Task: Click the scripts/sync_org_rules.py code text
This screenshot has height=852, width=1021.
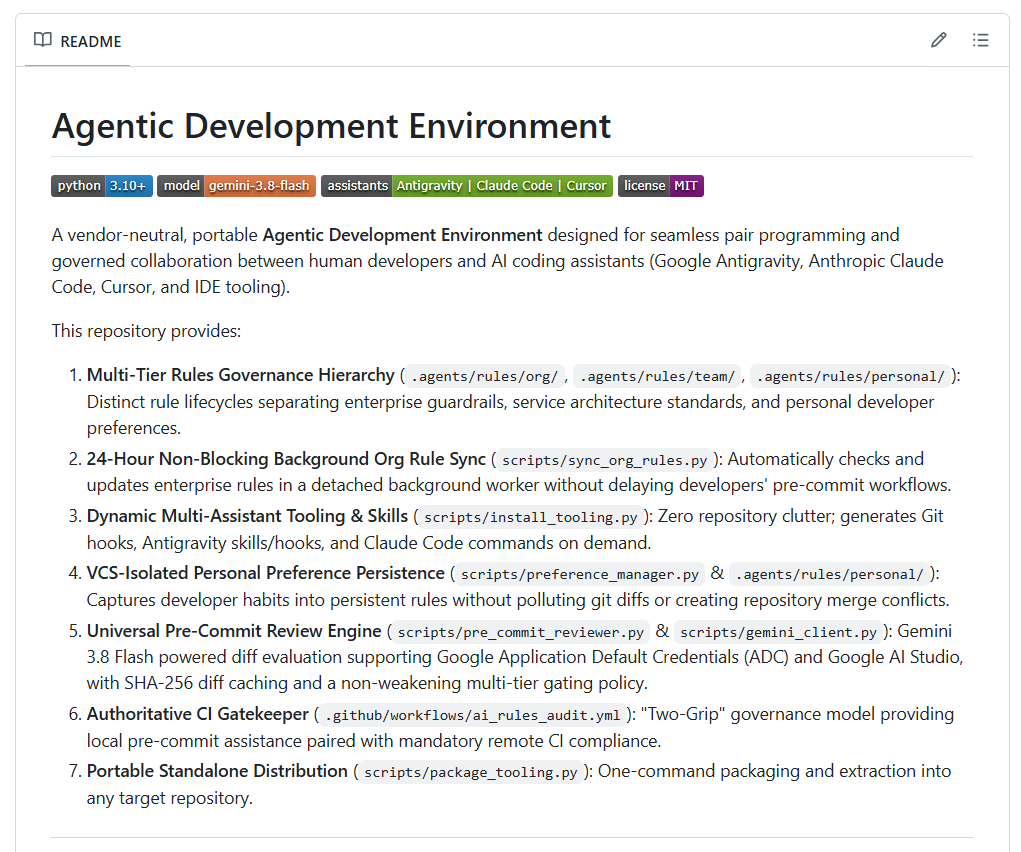Action: [x=604, y=461]
